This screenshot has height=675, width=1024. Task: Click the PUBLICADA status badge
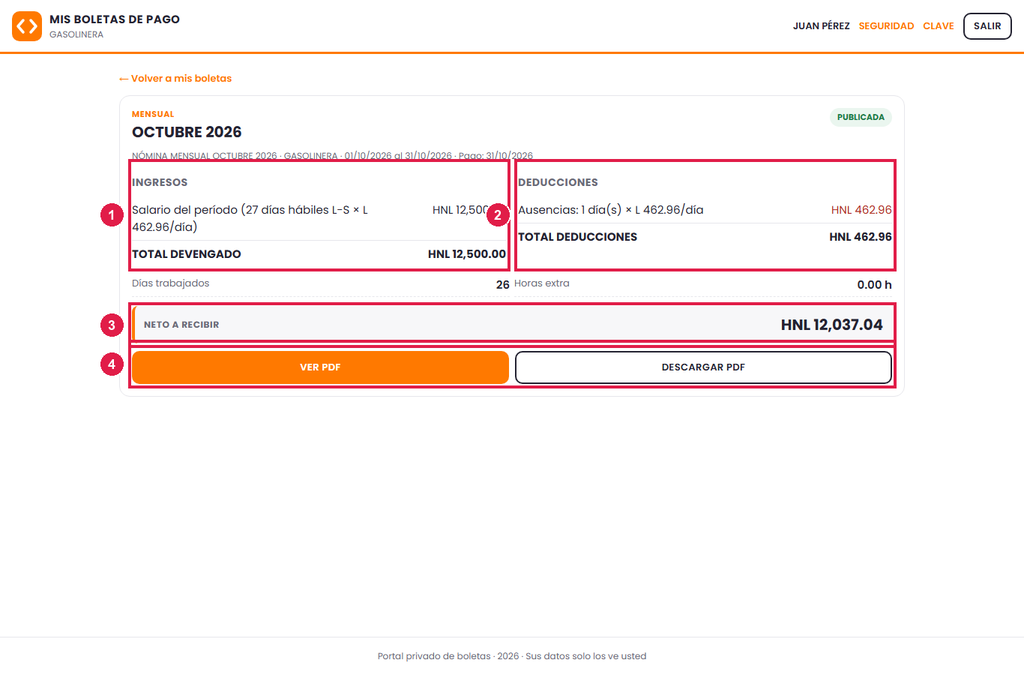pyautogui.click(x=860, y=118)
